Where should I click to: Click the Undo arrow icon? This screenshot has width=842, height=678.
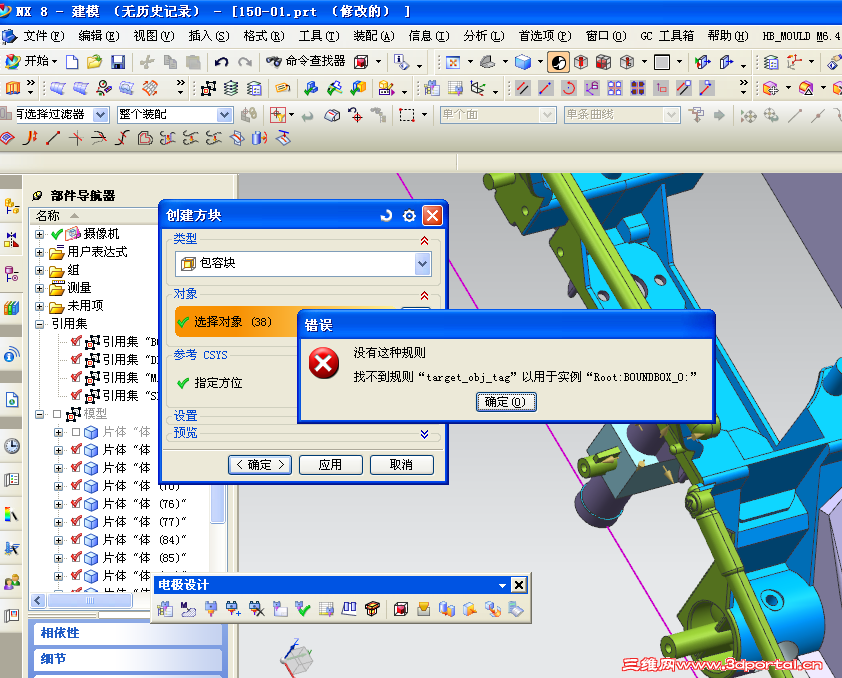tap(221, 62)
